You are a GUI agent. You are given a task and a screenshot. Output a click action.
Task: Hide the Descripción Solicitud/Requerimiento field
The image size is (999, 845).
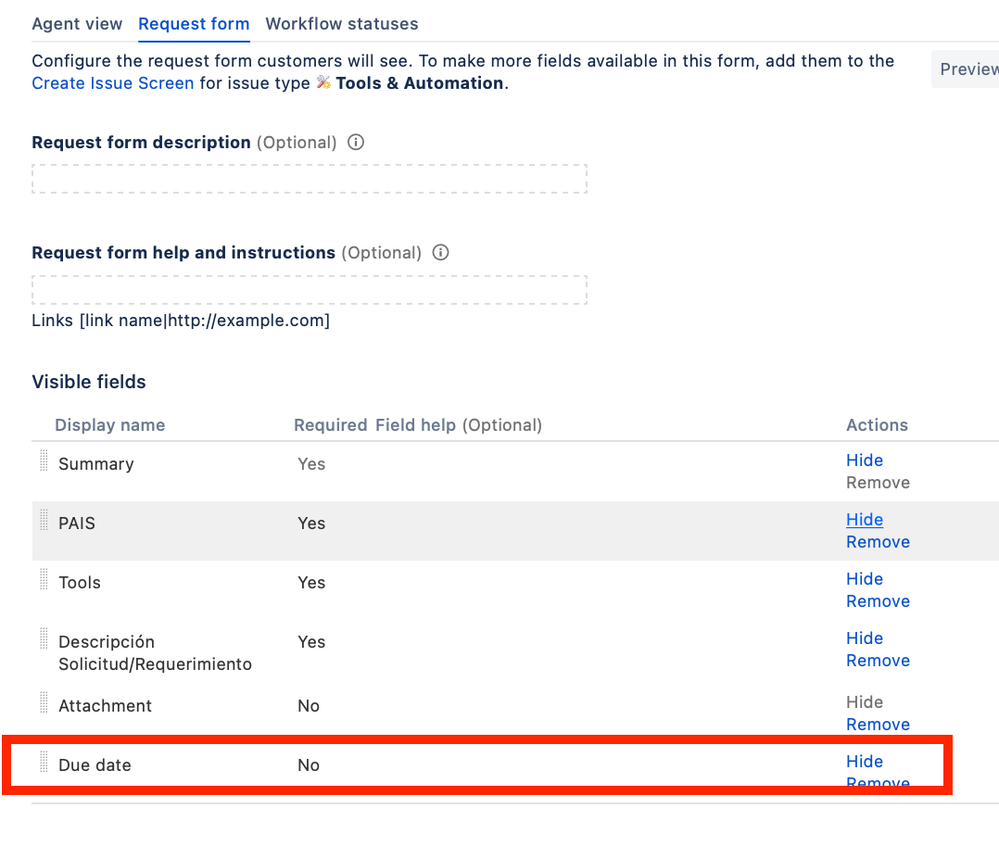864,639
